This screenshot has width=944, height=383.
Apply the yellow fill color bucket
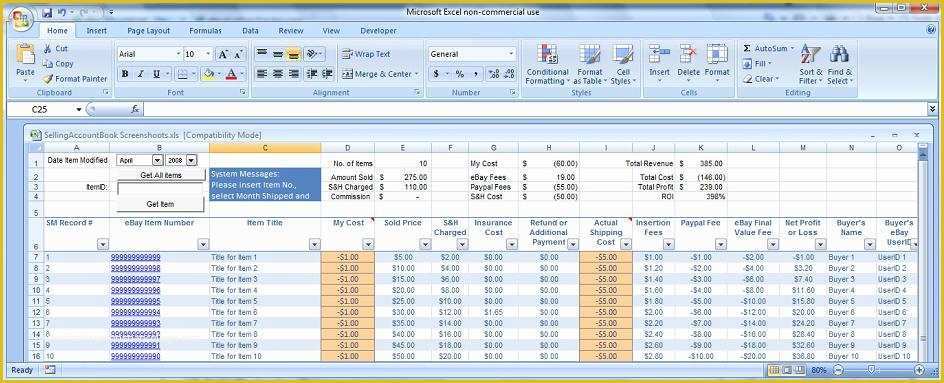coord(208,74)
